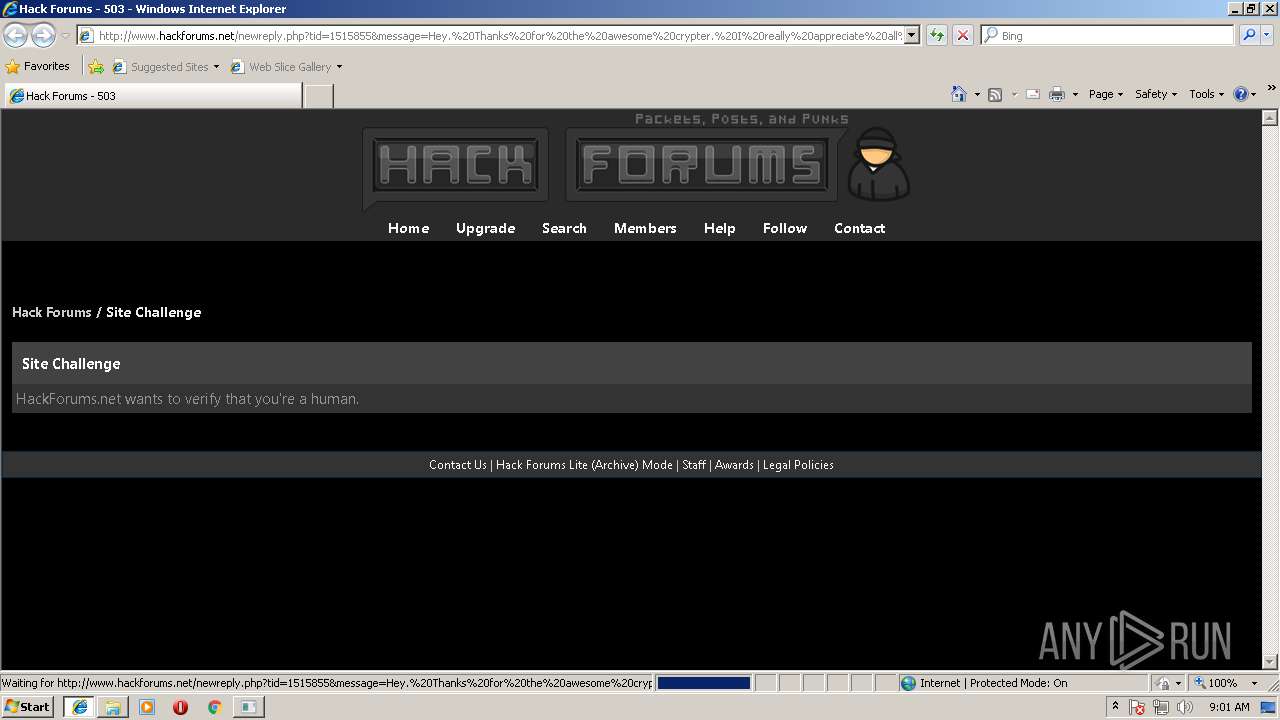This screenshot has width=1280, height=720.
Task: Open recent pages dropdown arrow
Action: coord(65,36)
